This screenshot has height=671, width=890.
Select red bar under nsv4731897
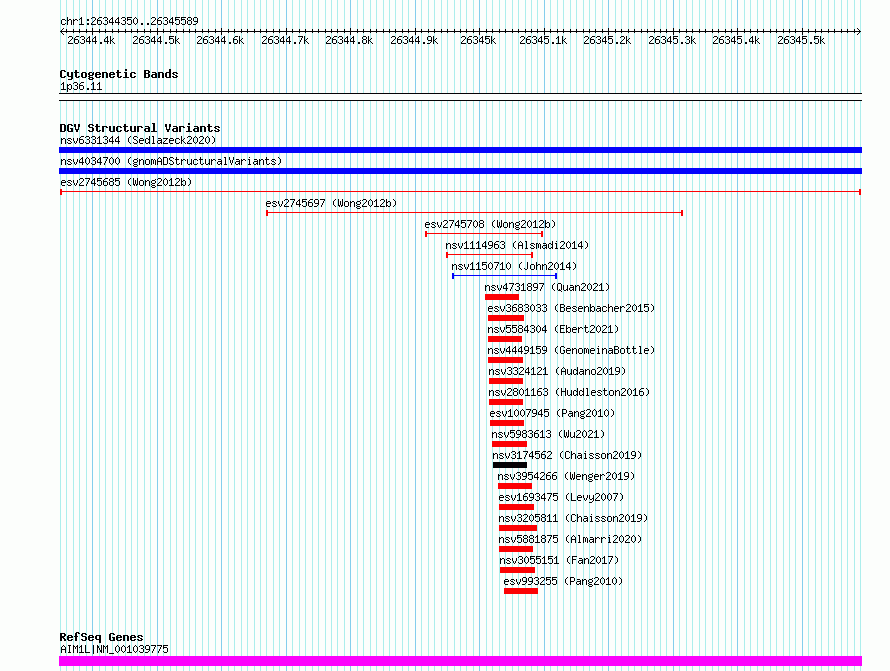[x=502, y=297]
